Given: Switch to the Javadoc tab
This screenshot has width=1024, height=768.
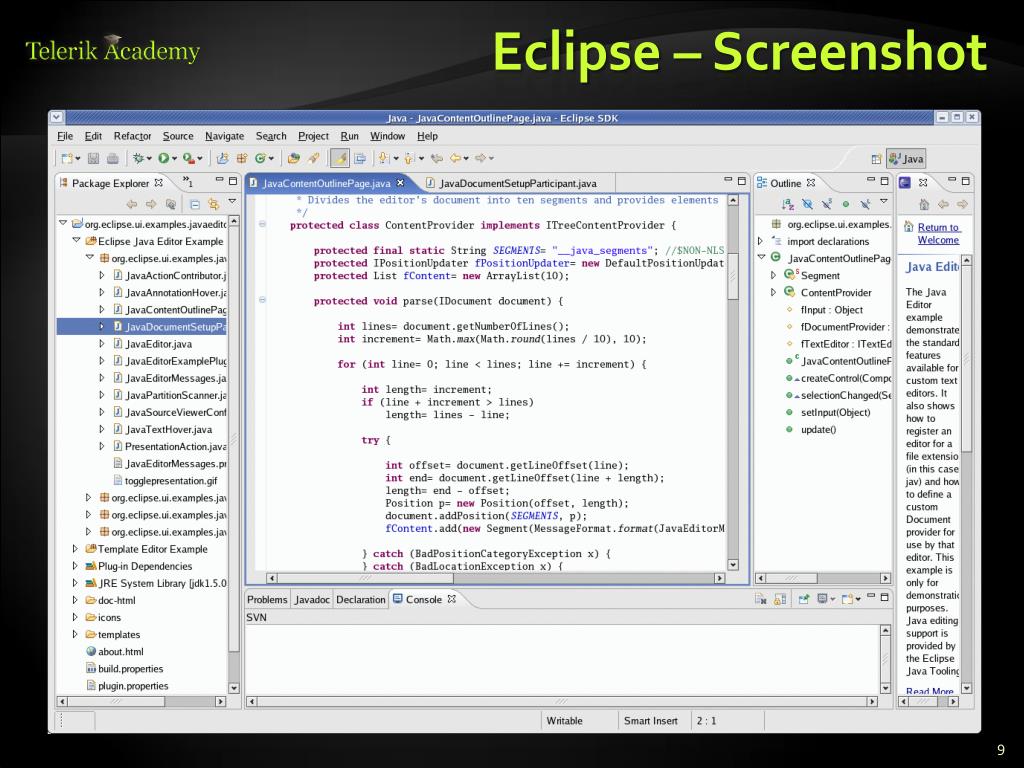Looking at the screenshot, I should pos(312,600).
